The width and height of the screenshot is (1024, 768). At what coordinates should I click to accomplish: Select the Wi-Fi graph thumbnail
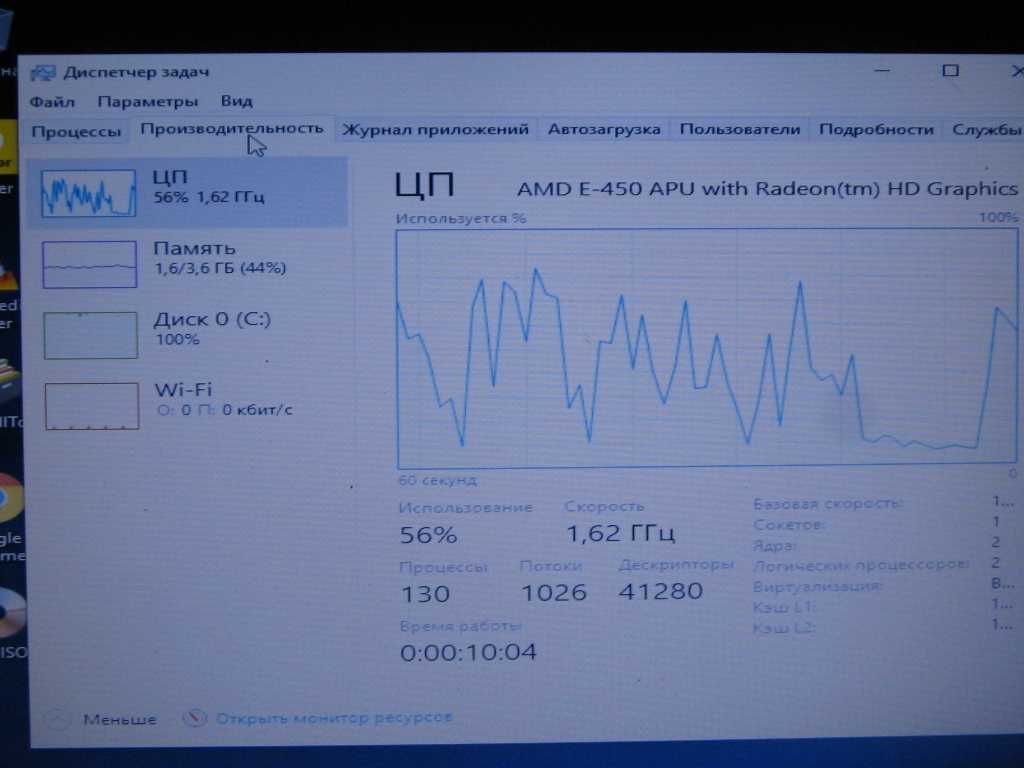coord(92,406)
